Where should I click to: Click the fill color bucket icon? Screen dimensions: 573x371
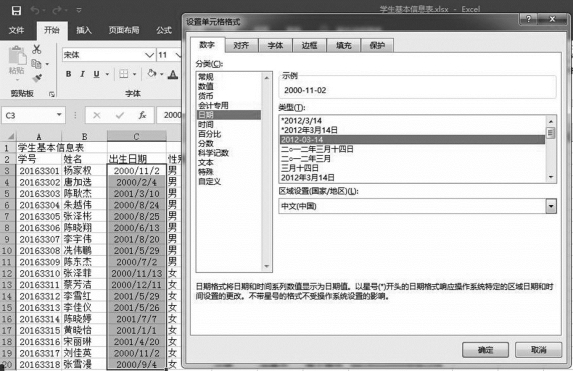pos(151,74)
